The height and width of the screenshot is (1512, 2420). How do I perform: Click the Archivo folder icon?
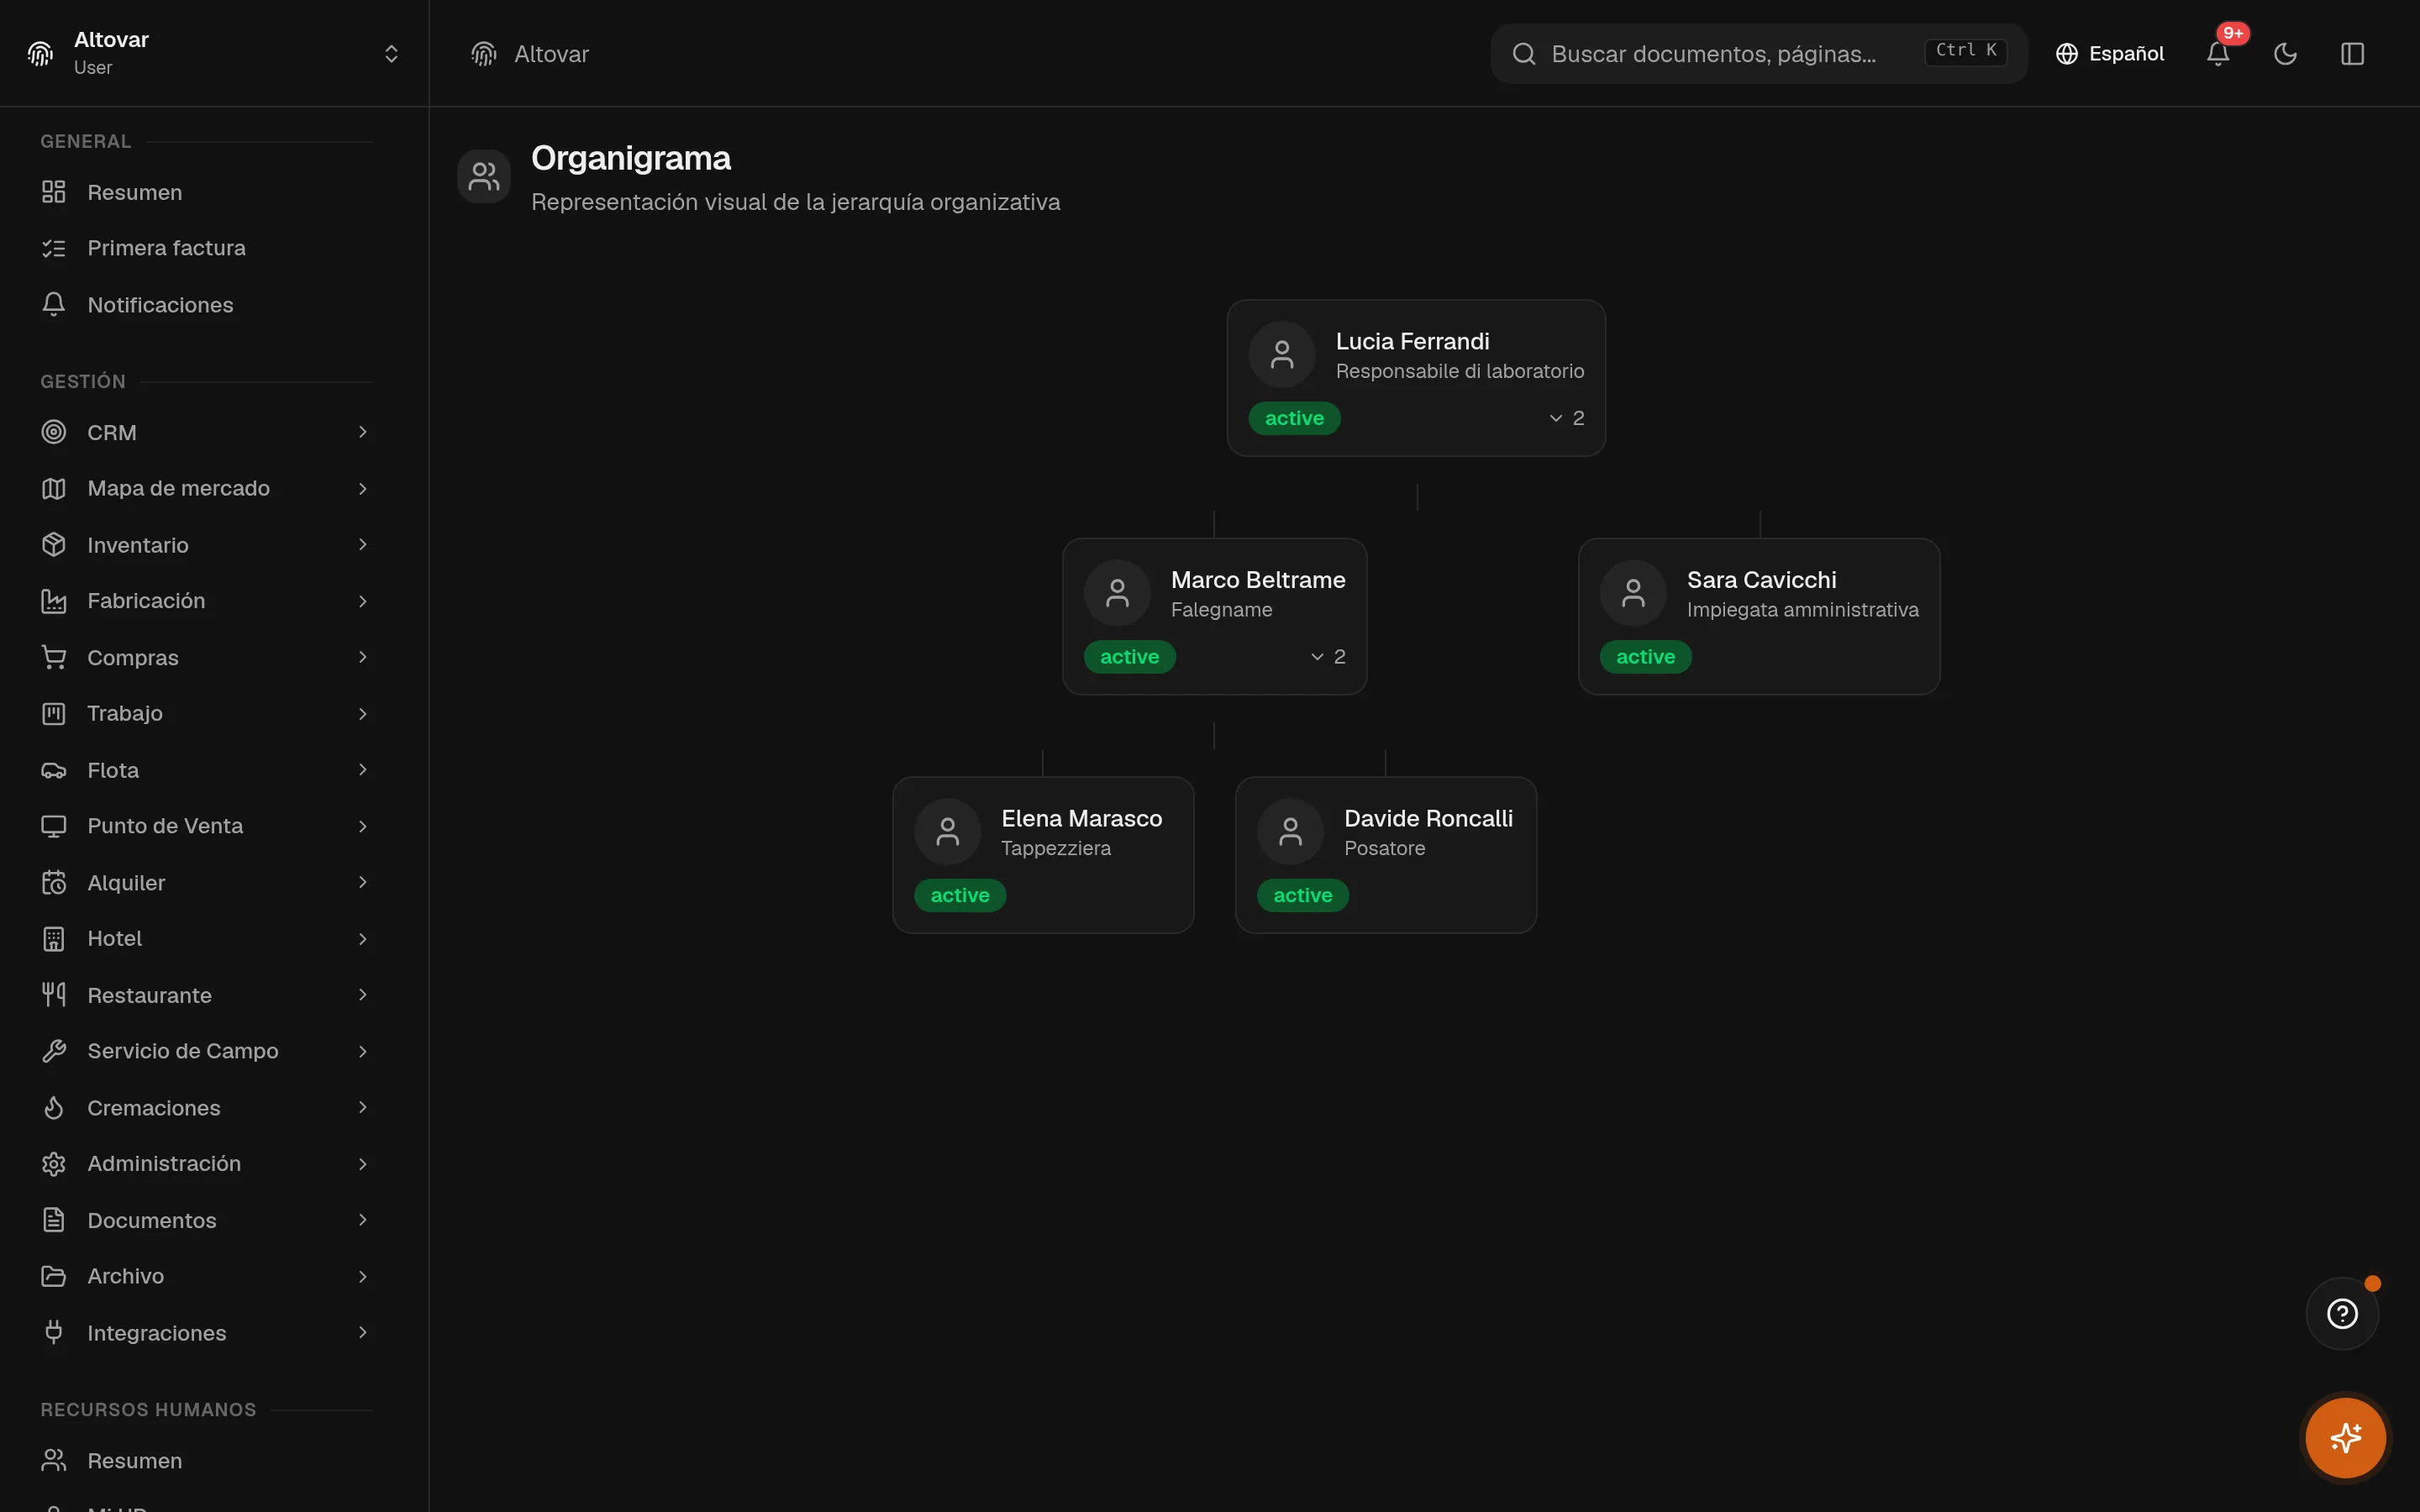click(x=54, y=1276)
